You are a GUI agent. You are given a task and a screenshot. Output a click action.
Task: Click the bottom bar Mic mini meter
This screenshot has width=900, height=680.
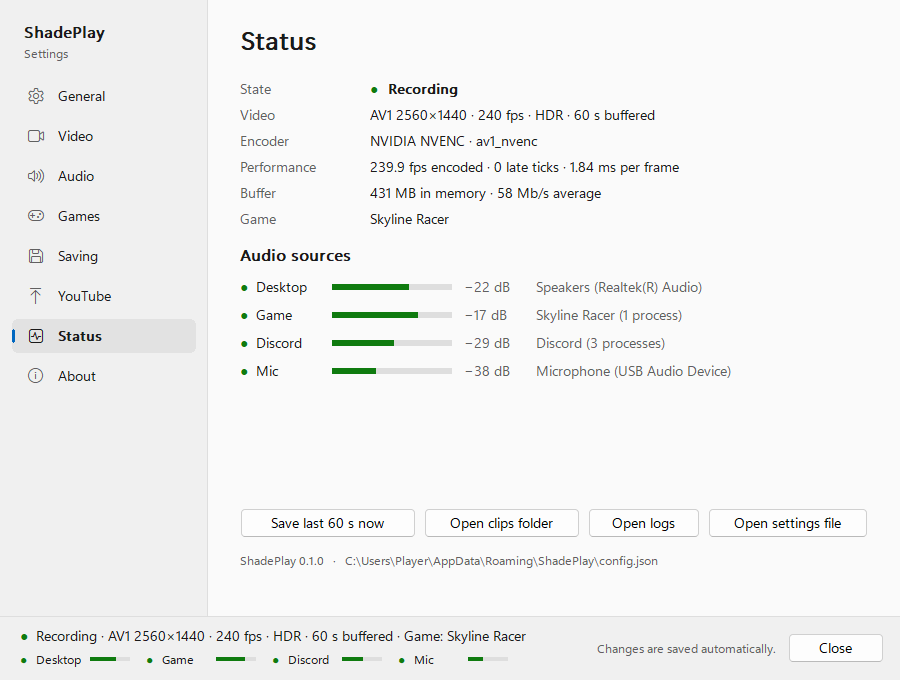488,659
